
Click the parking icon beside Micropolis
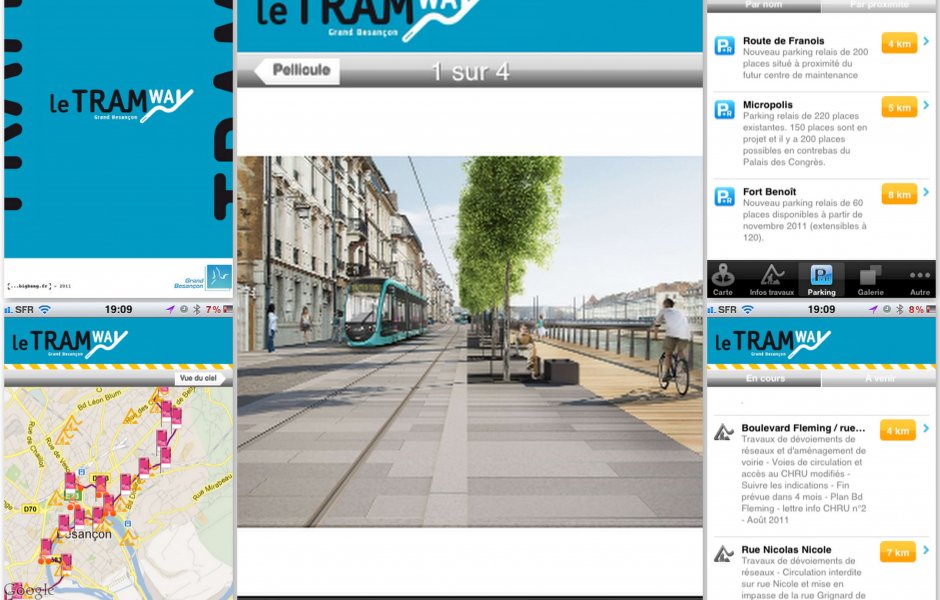(x=724, y=110)
